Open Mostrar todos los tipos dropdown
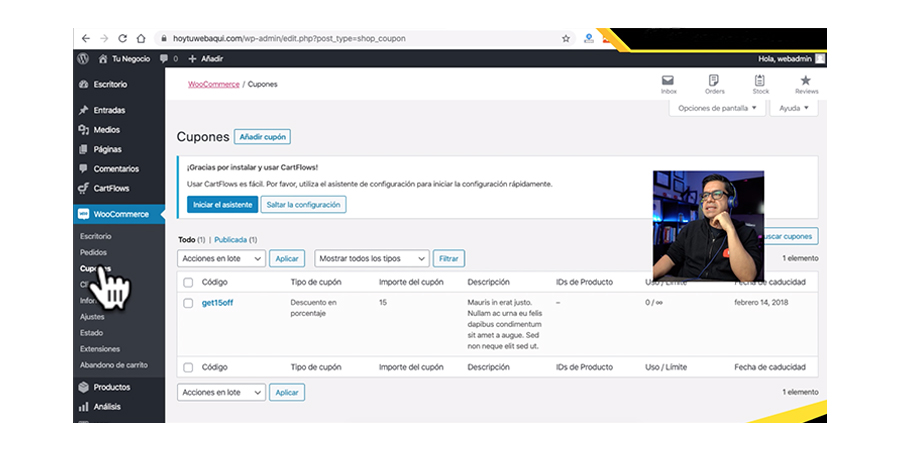This screenshot has width=900, height=450. click(372, 258)
